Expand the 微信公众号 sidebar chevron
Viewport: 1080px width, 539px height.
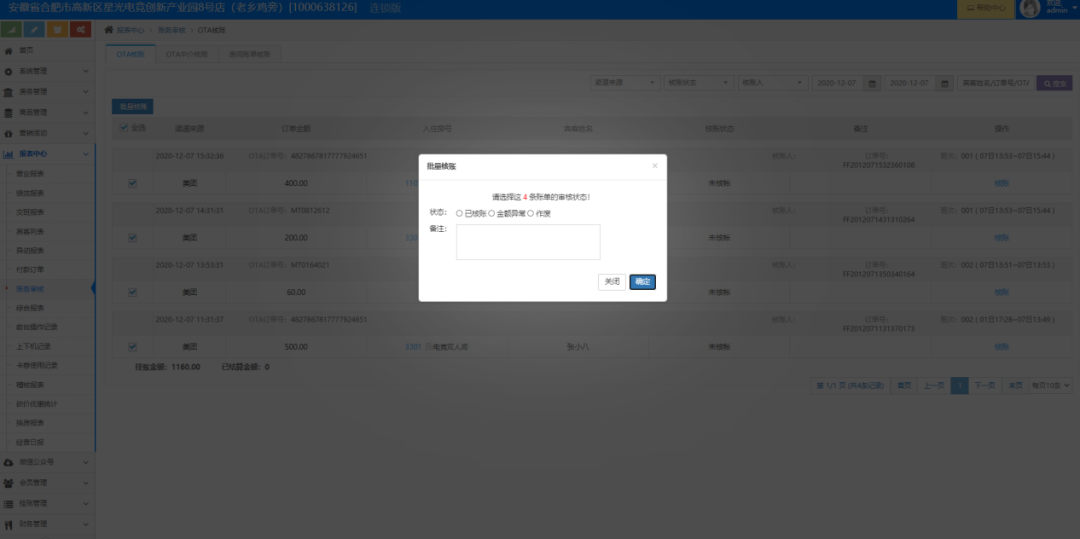[86, 463]
